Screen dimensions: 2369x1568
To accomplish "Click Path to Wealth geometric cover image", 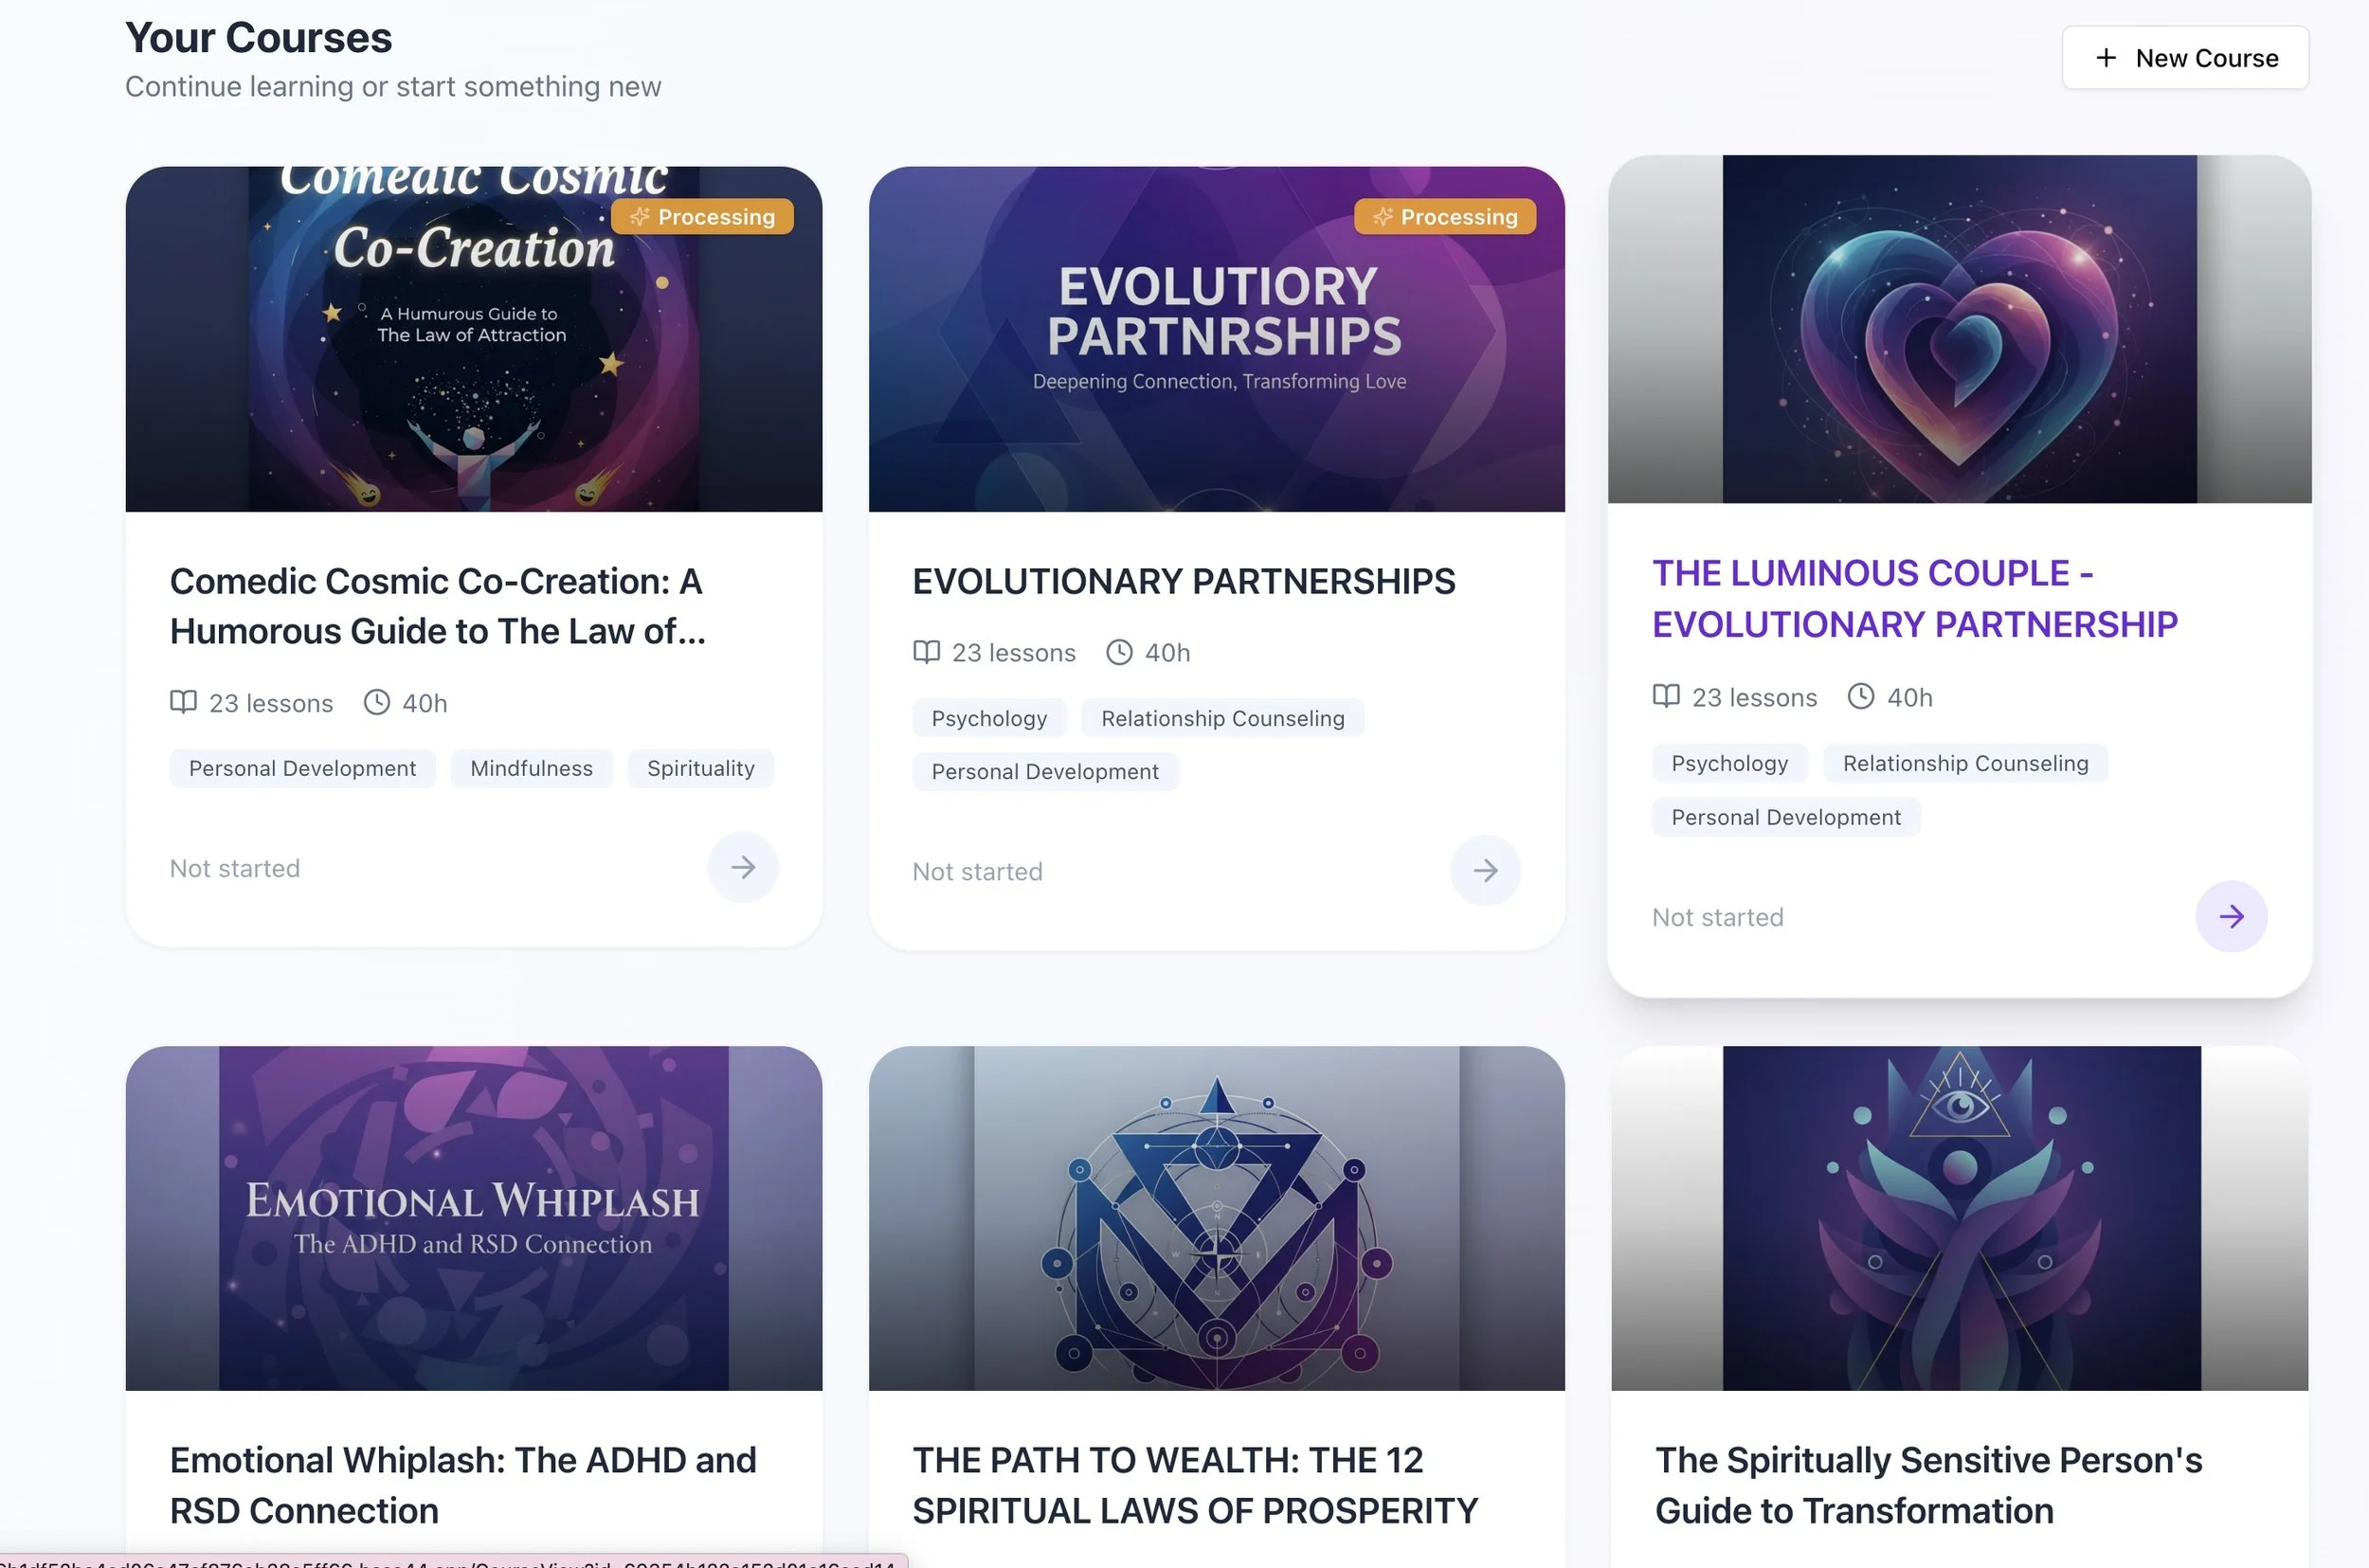I will coord(1216,1218).
